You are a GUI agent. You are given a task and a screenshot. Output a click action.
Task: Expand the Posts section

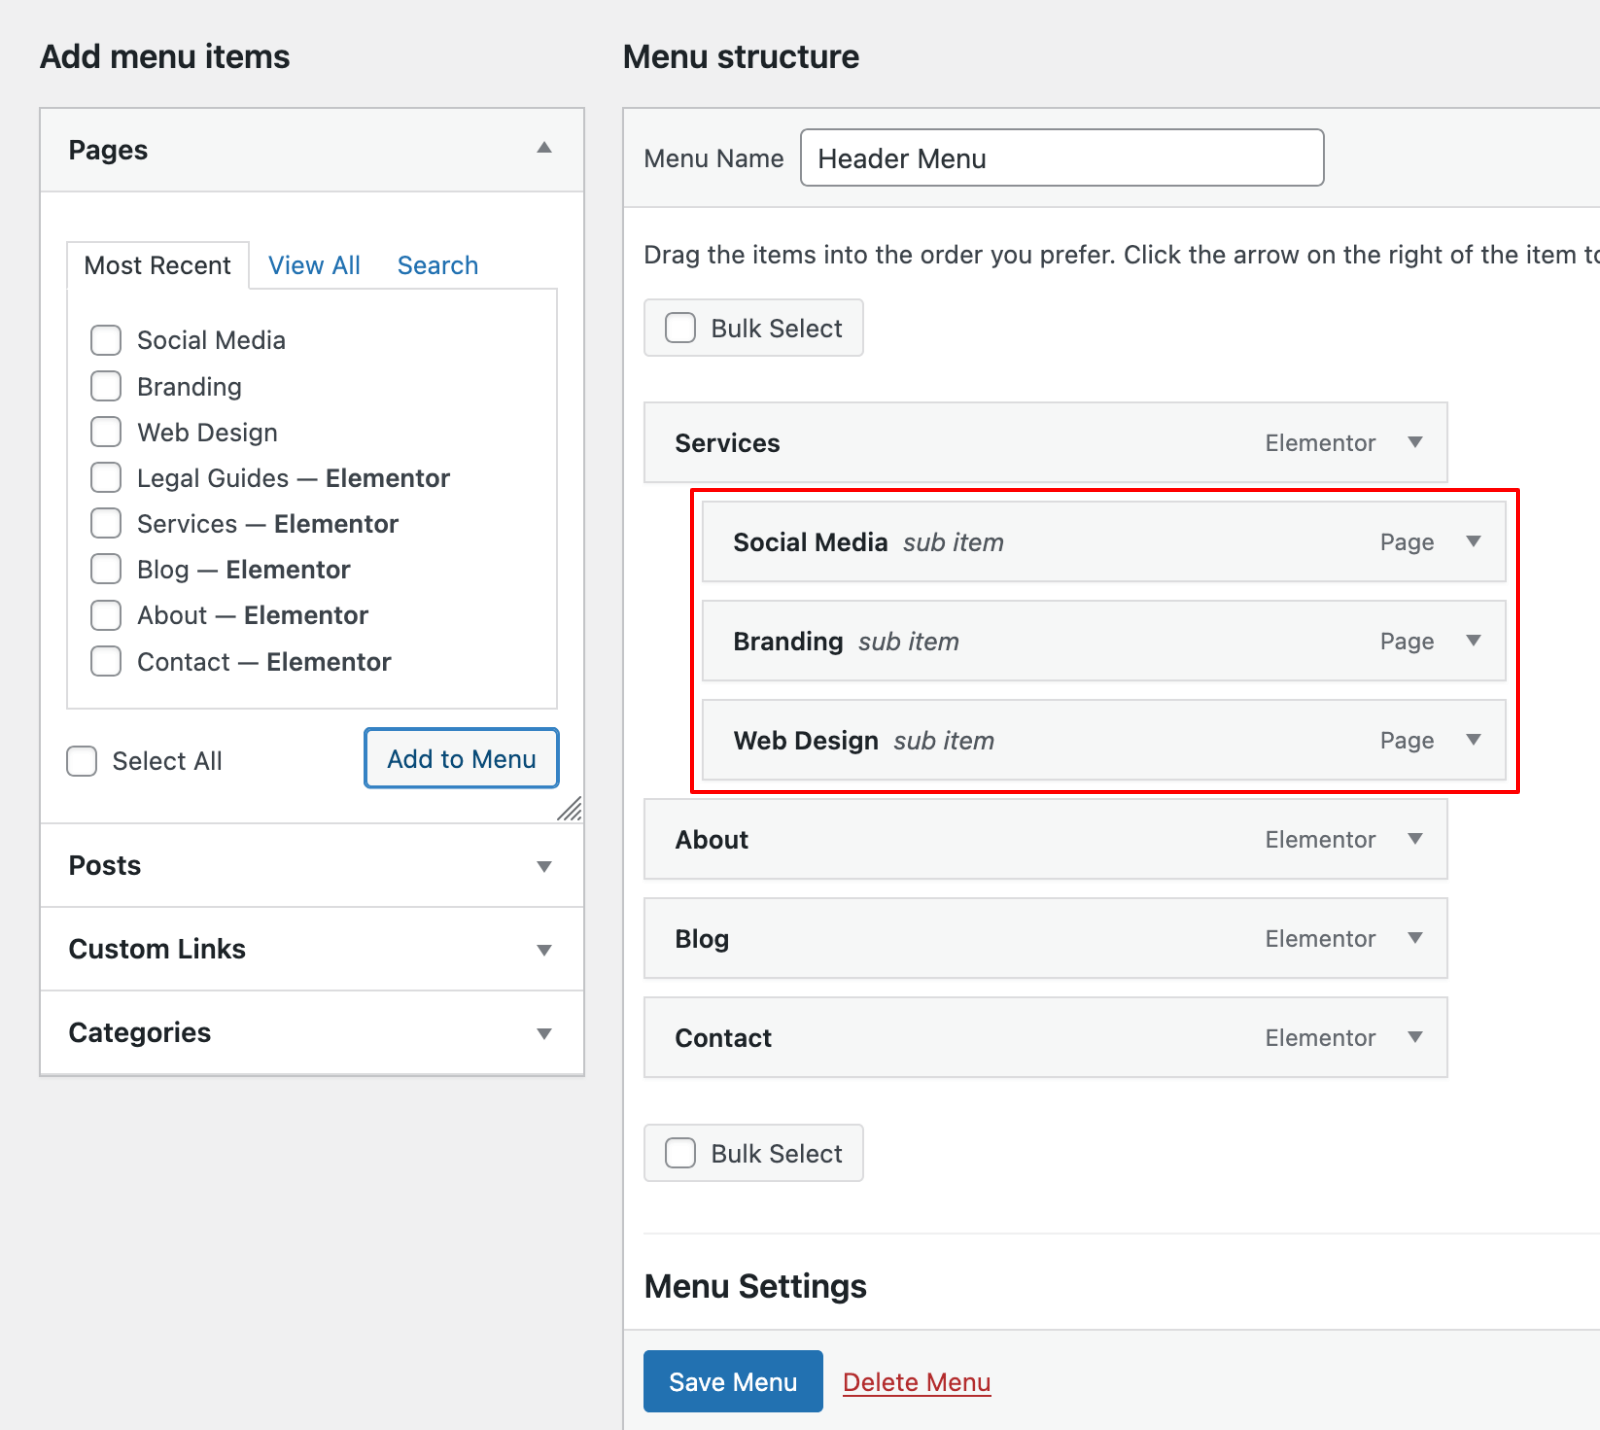pos(544,866)
